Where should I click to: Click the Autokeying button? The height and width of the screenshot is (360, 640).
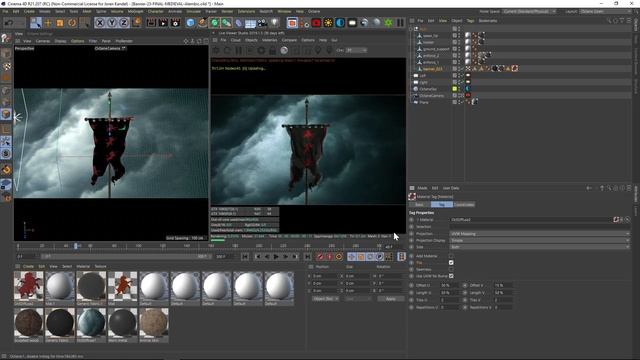coord(330,257)
